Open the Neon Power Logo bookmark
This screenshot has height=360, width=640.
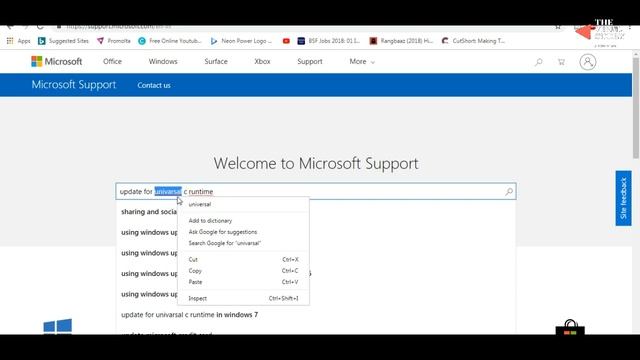(241, 41)
